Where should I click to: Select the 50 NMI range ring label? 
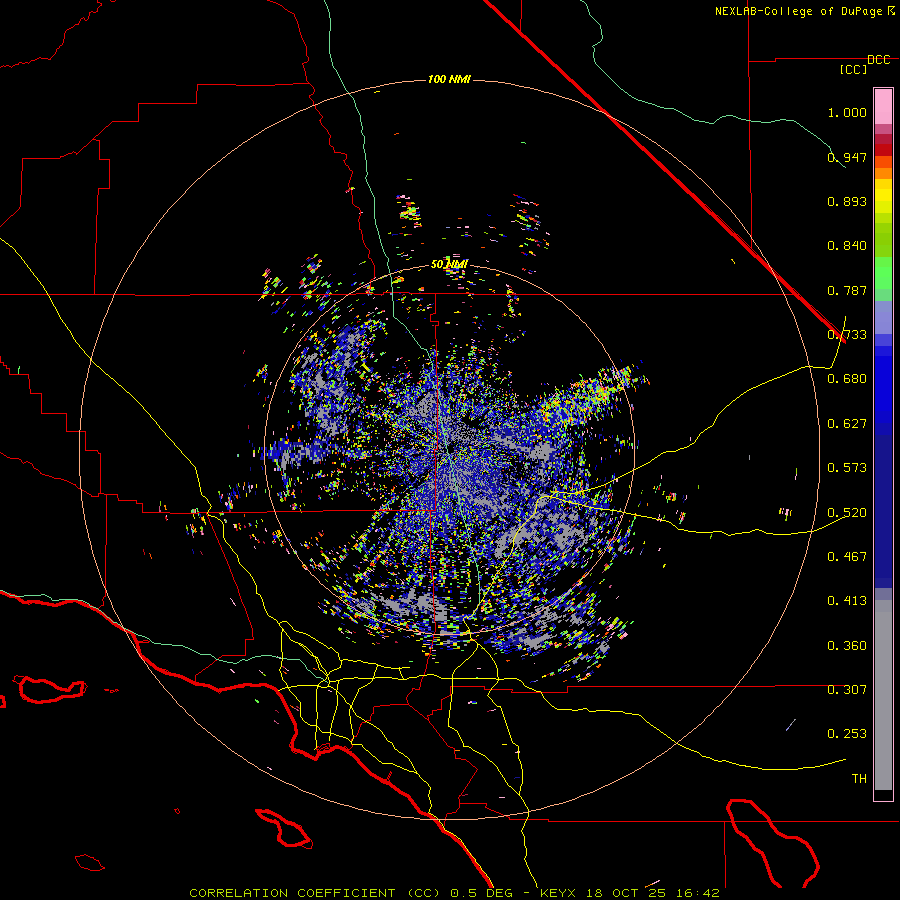tap(449, 264)
